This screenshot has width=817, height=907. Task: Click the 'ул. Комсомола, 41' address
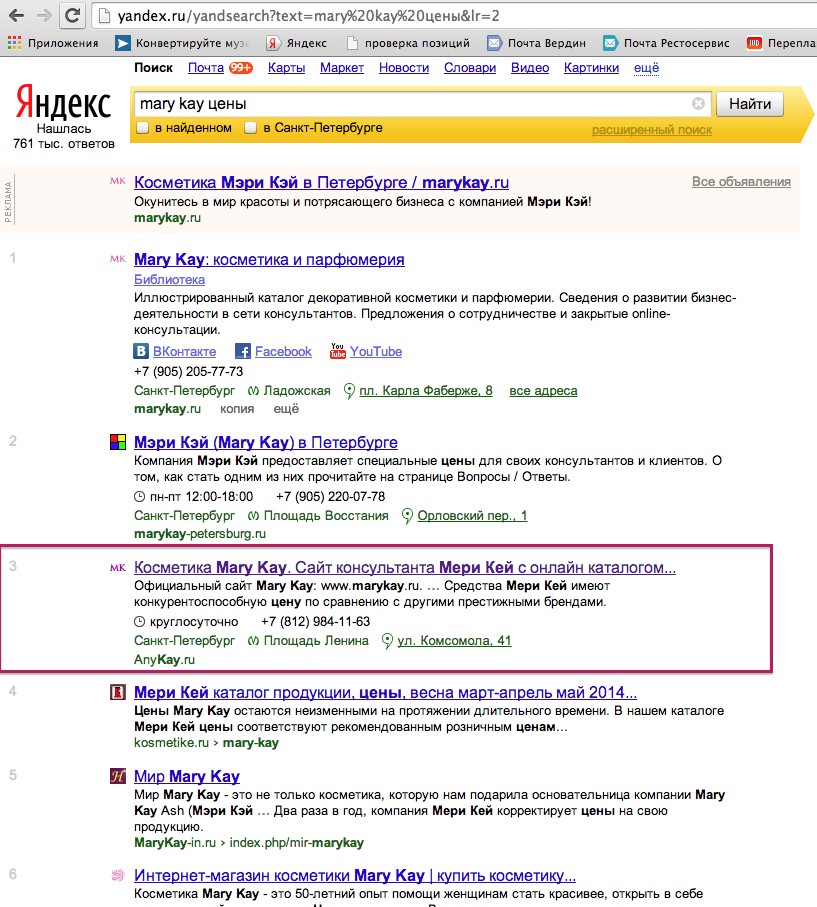[454, 641]
